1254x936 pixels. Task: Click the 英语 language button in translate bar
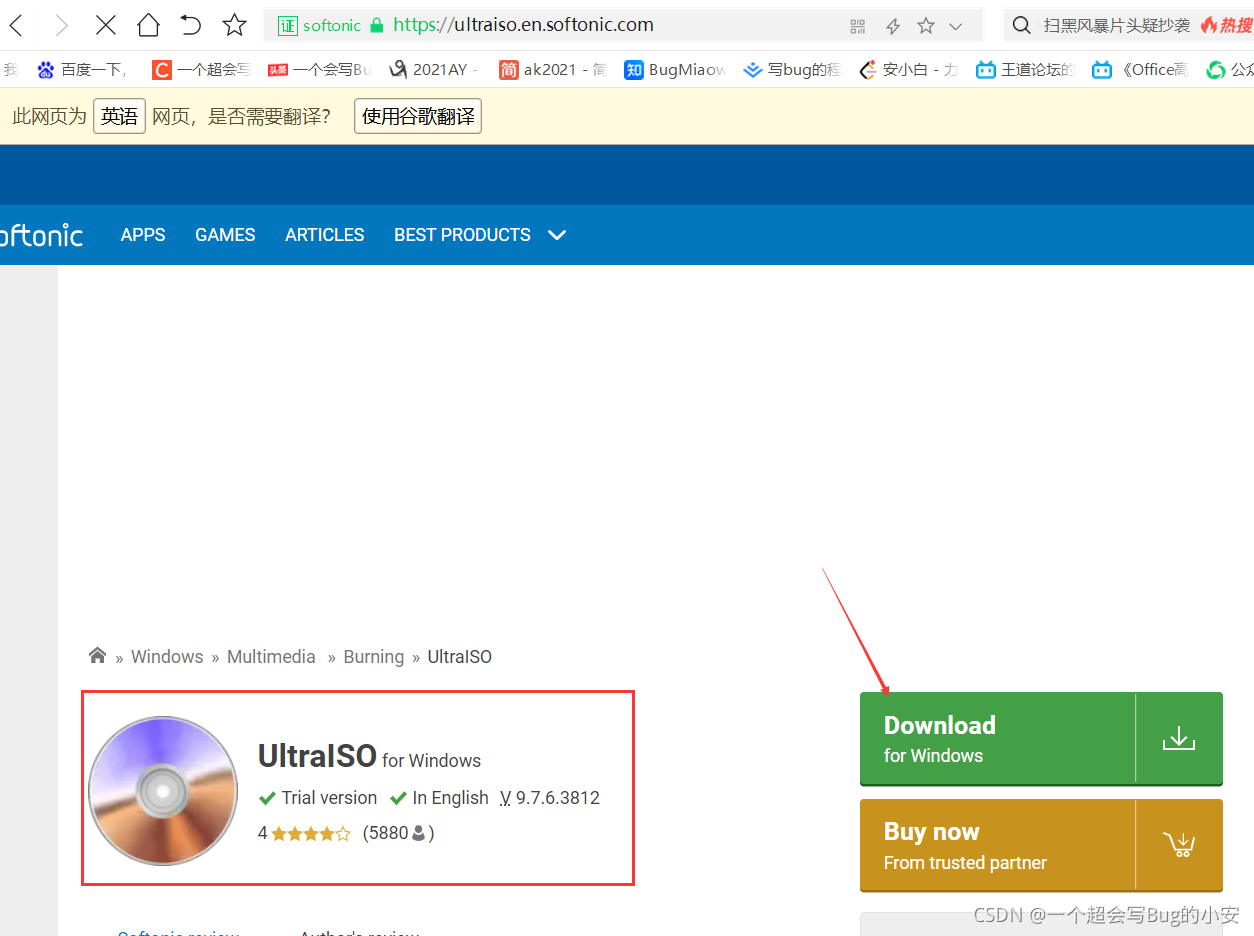pos(120,117)
